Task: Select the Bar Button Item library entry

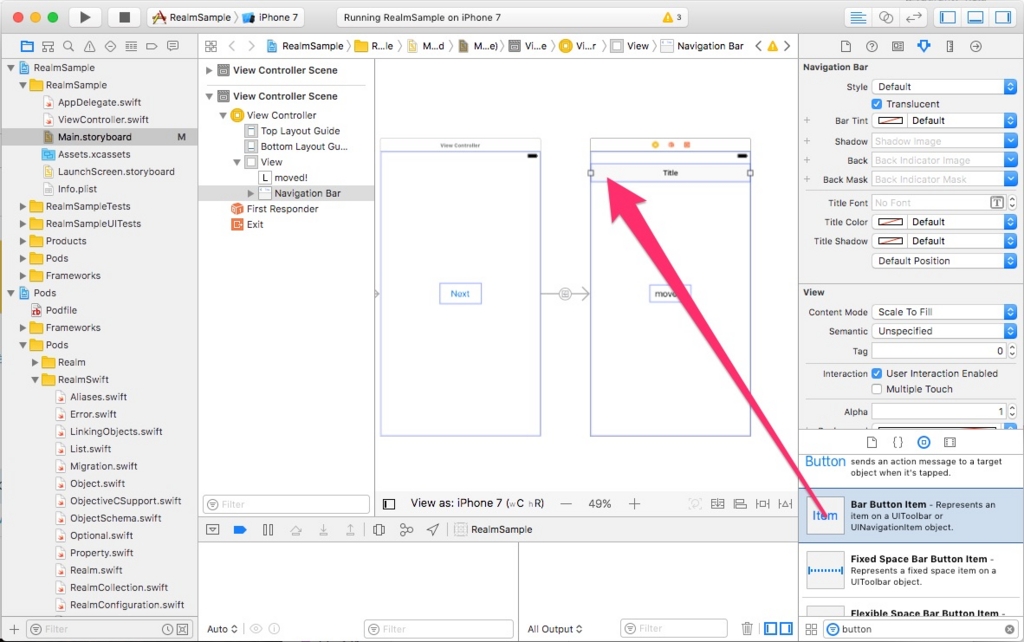Action: tap(911, 515)
